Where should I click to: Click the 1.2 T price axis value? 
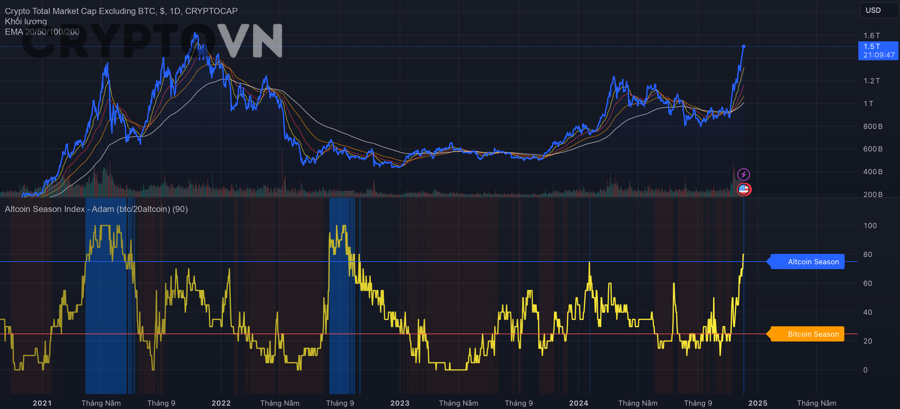872,81
